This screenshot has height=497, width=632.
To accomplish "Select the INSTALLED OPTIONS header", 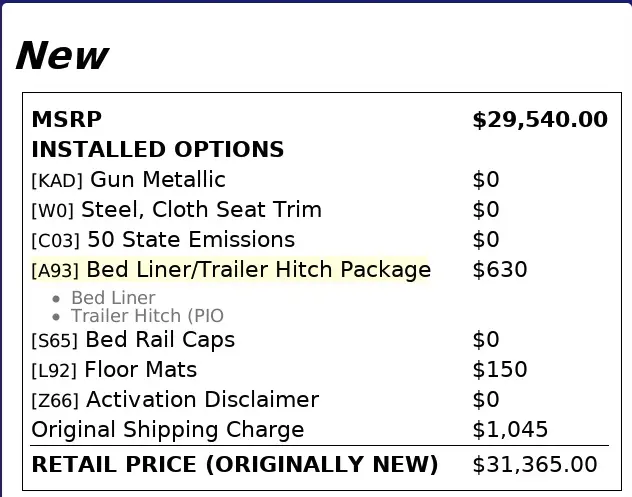I will point(158,149).
